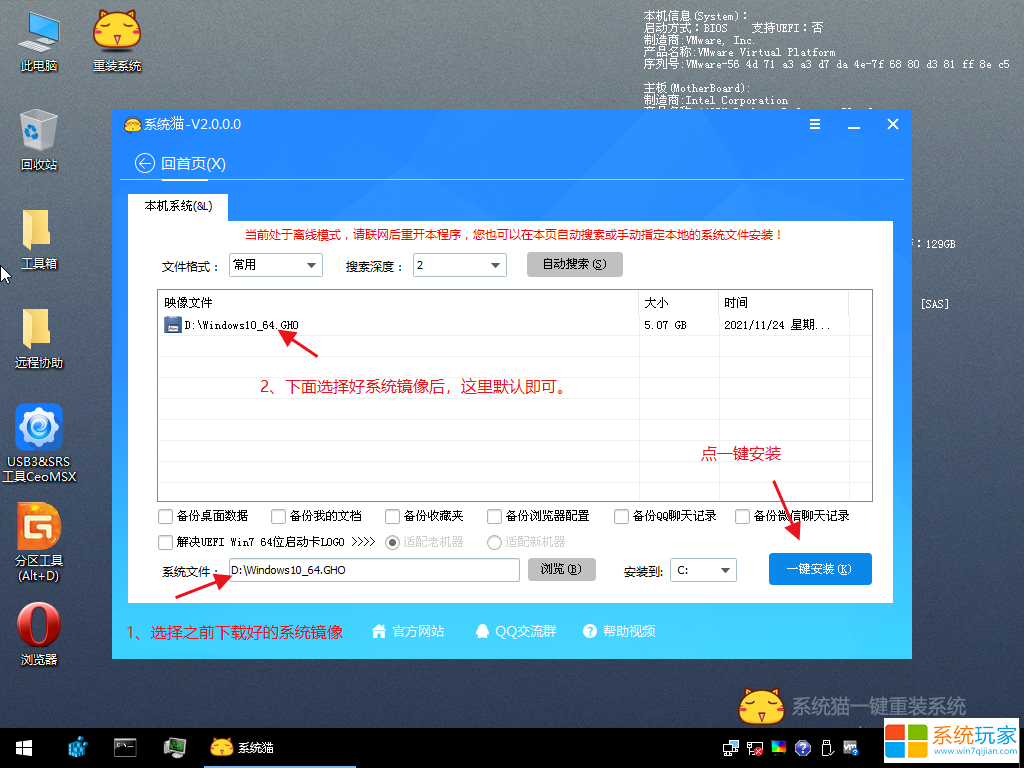The image size is (1024, 768).
Task: Enable 备份浏览器配置 checkbox
Action: (x=494, y=517)
